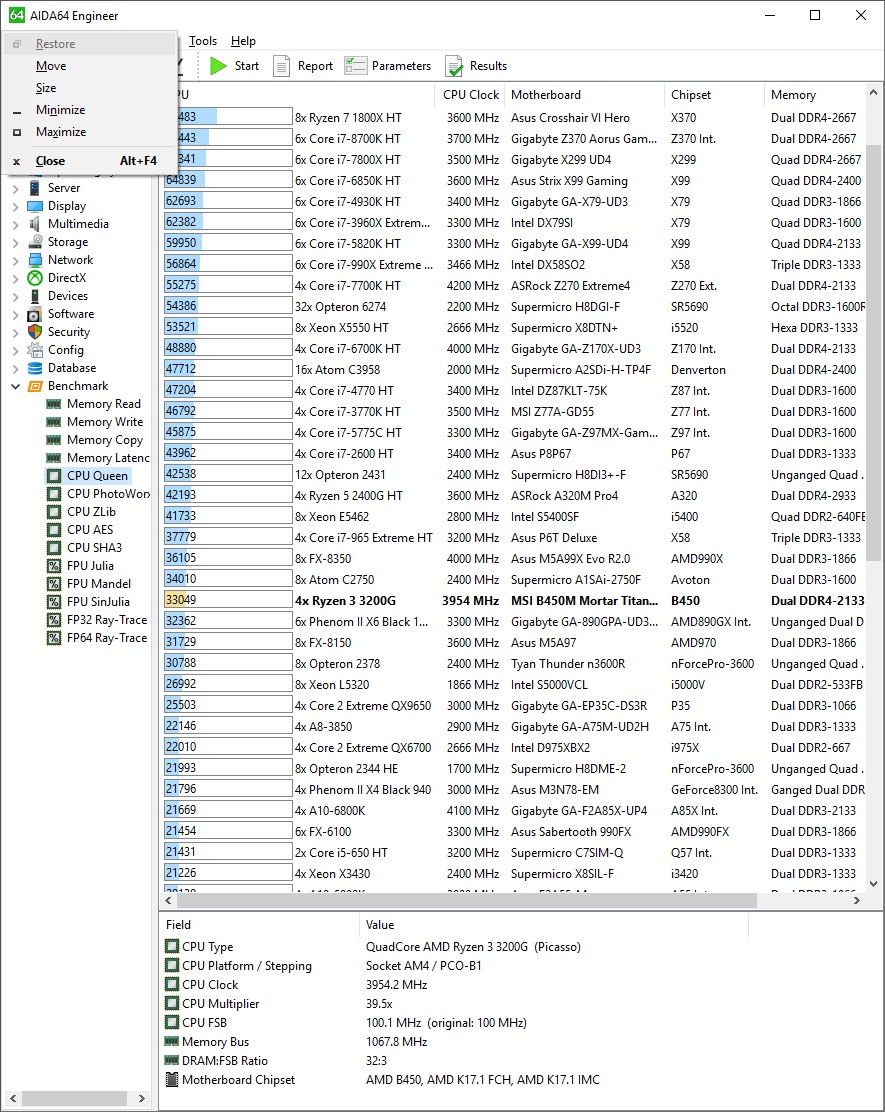The height and width of the screenshot is (1112, 885).
Task: Sort by the Memory column header
Action: (x=815, y=95)
